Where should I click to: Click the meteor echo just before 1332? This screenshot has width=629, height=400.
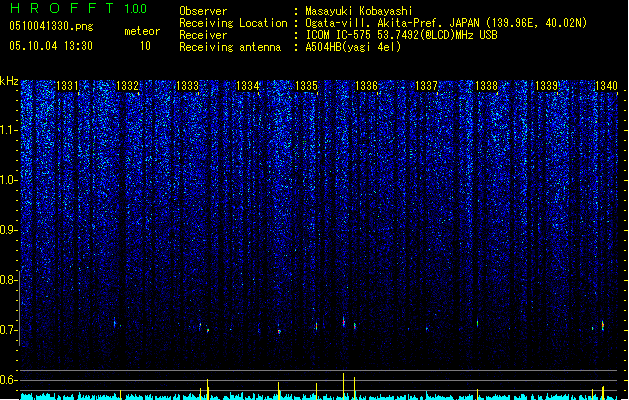pyautogui.click(x=114, y=322)
